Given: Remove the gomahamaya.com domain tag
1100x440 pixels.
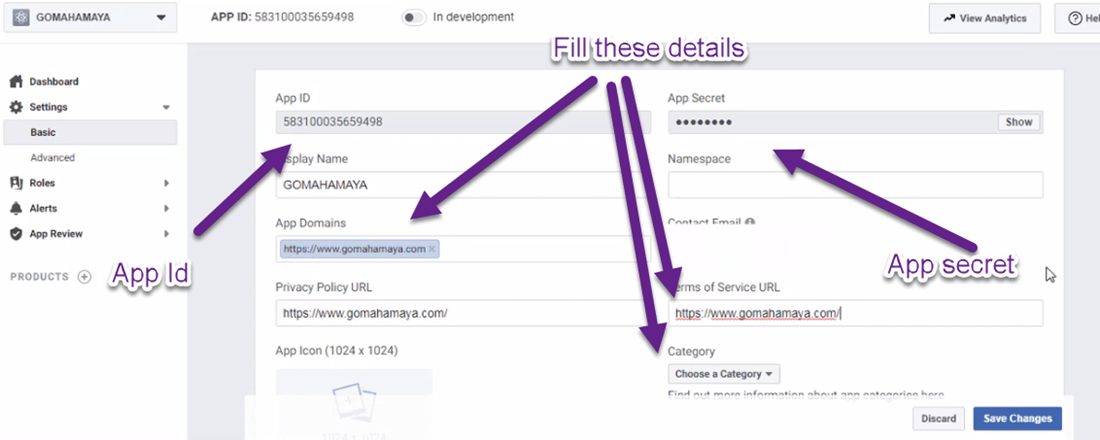Looking at the screenshot, I should tap(431, 249).
